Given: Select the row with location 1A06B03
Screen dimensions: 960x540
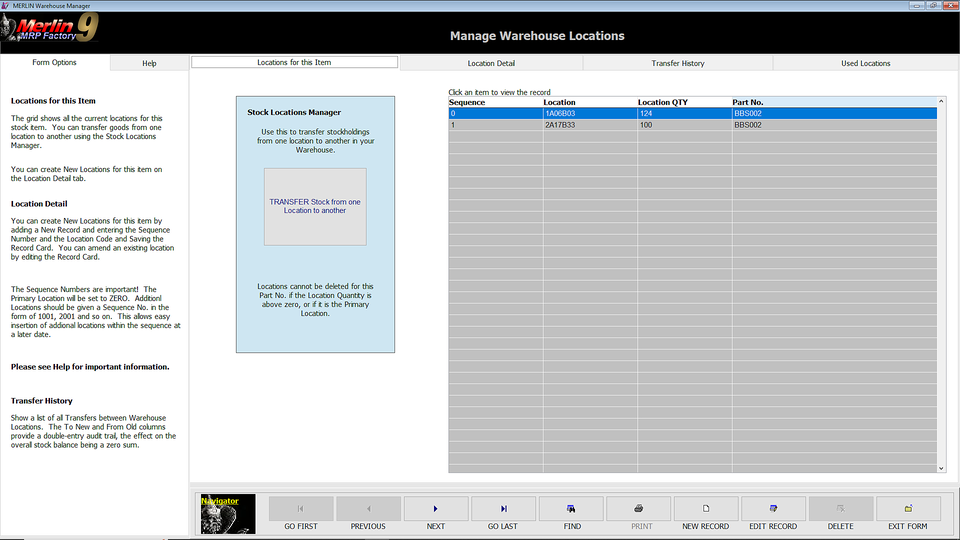Looking at the screenshot, I should tap(590, 114).
